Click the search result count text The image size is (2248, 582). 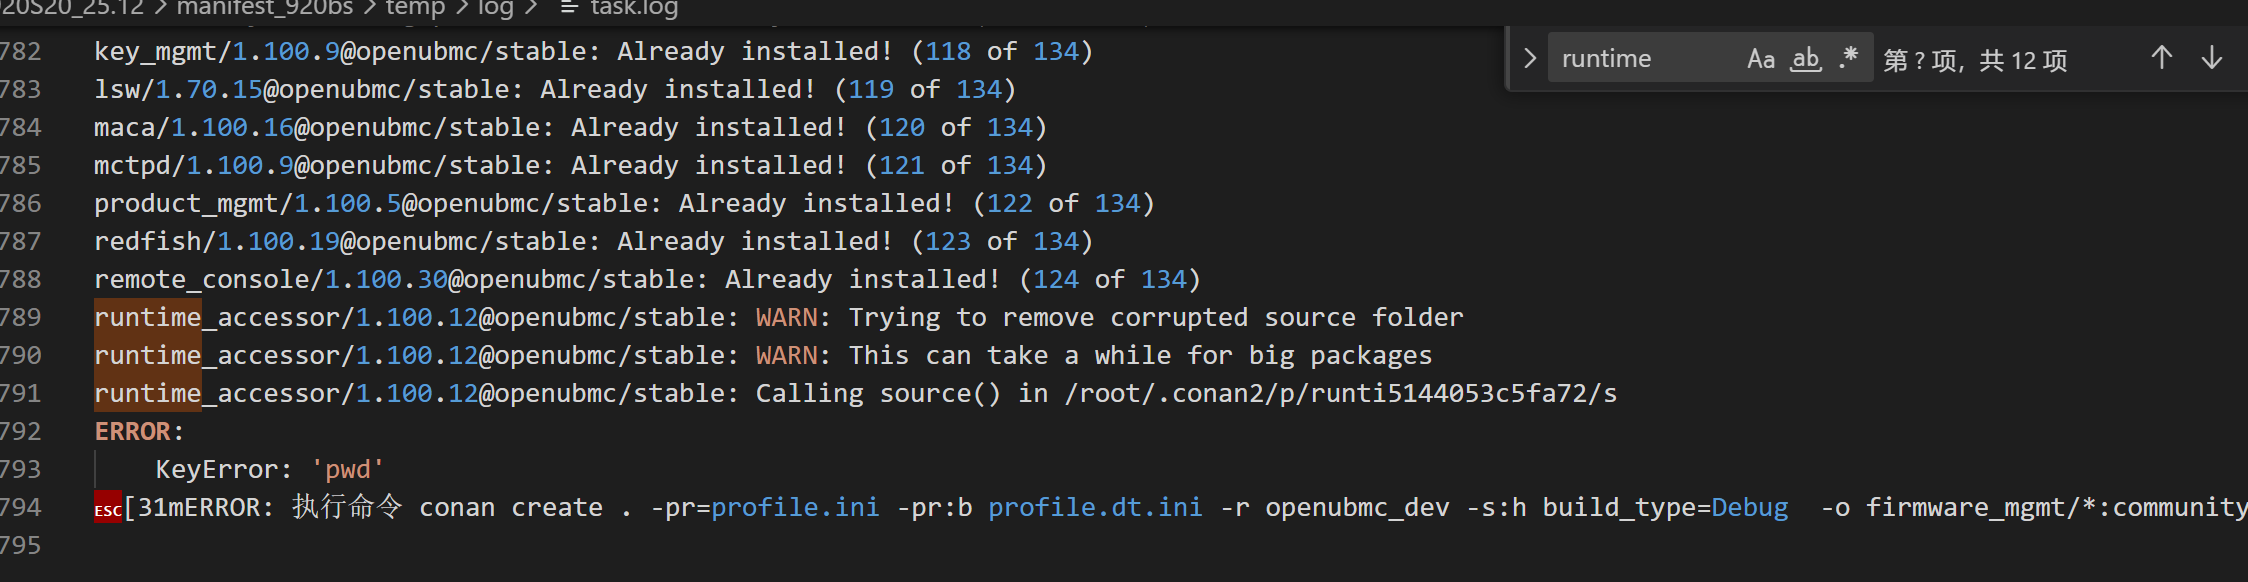click(1974, 60)
